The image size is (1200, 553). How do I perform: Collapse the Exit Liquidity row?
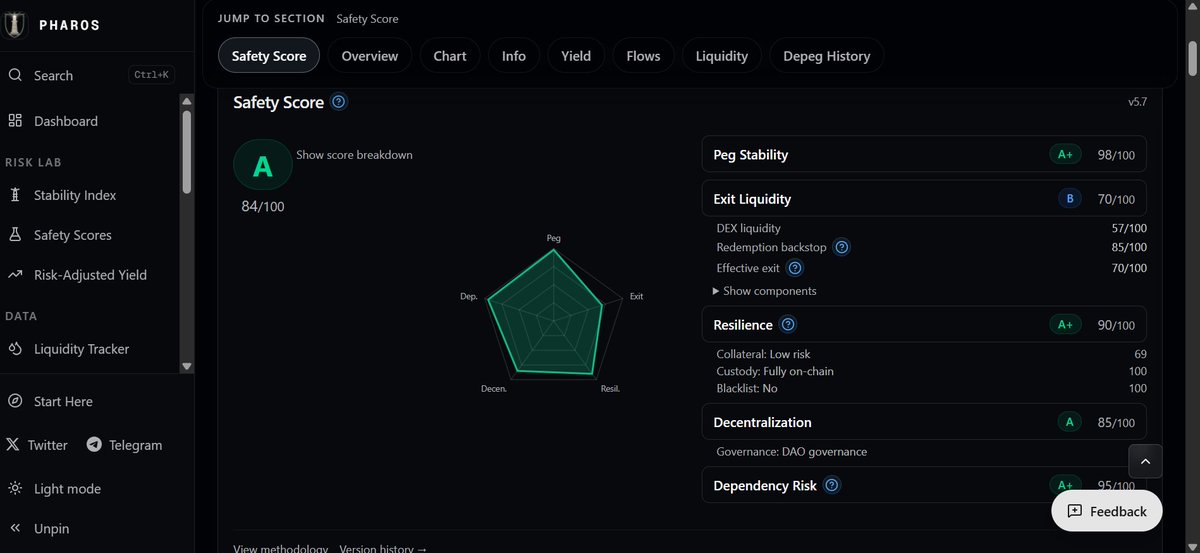pos(924,199)
